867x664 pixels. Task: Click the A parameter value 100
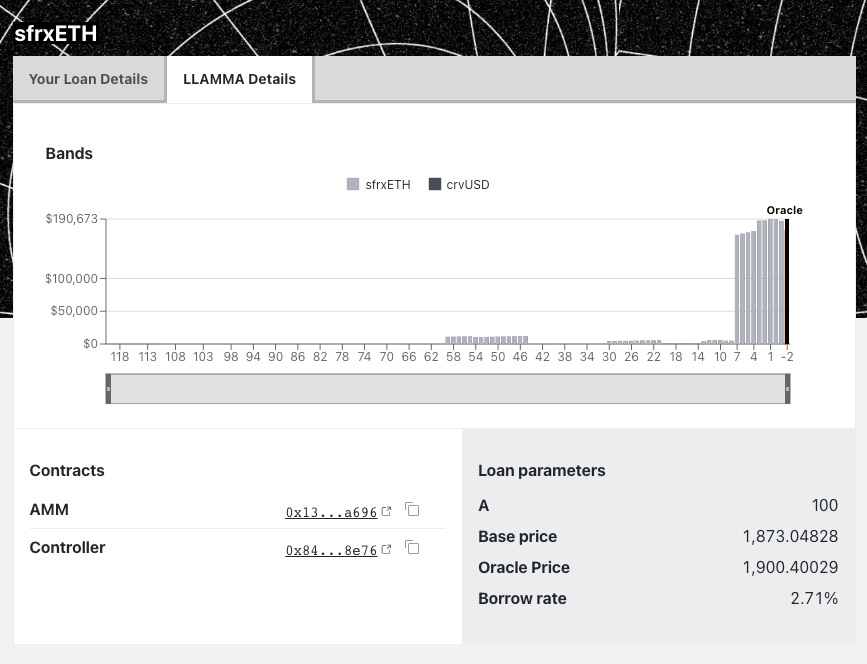coord(824,505)
